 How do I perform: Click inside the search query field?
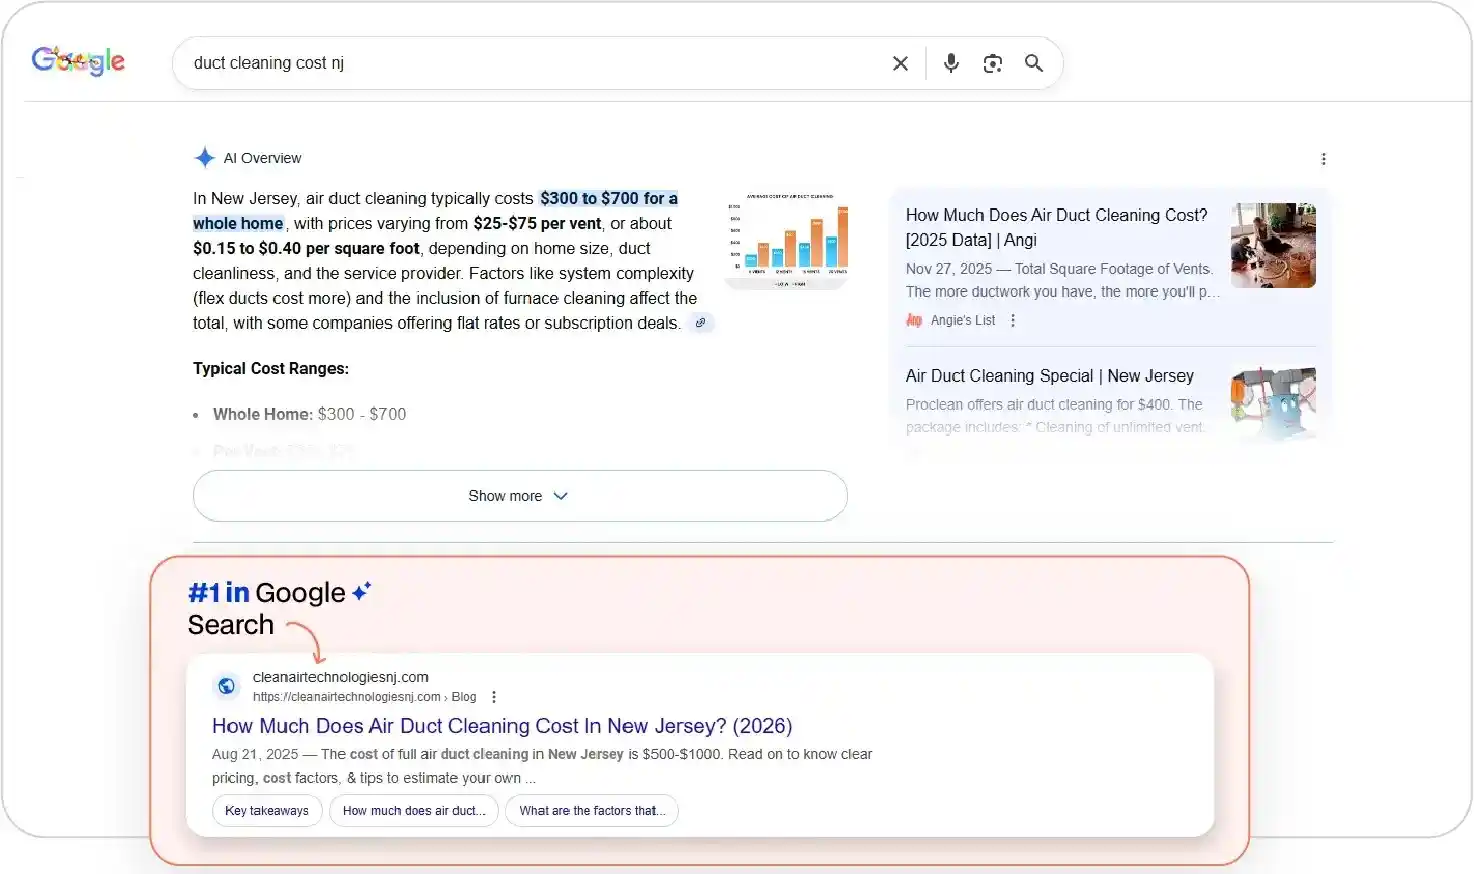click(x=500, y=62)
